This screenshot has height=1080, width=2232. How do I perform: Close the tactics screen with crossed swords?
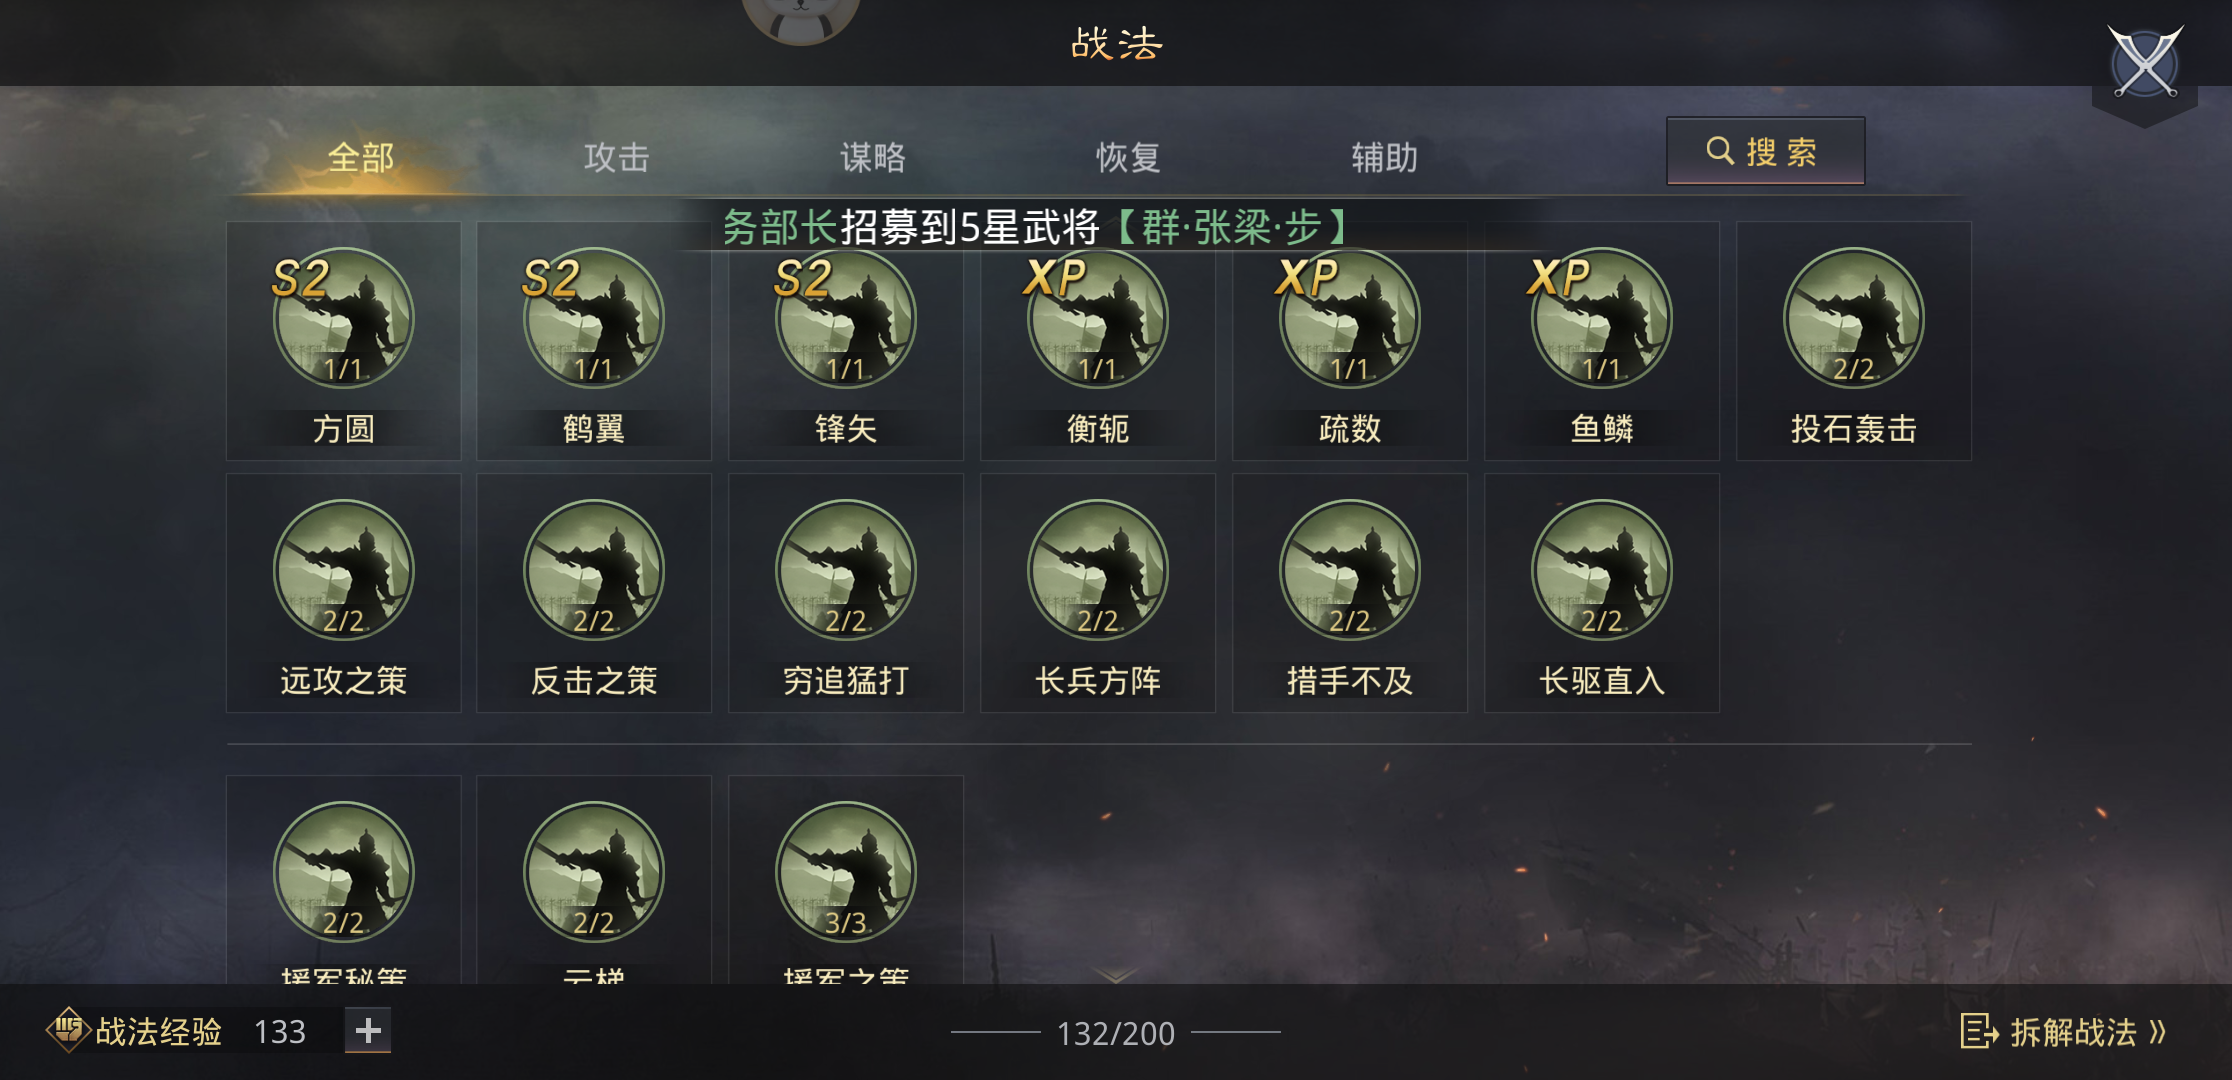click(2145, 62)
